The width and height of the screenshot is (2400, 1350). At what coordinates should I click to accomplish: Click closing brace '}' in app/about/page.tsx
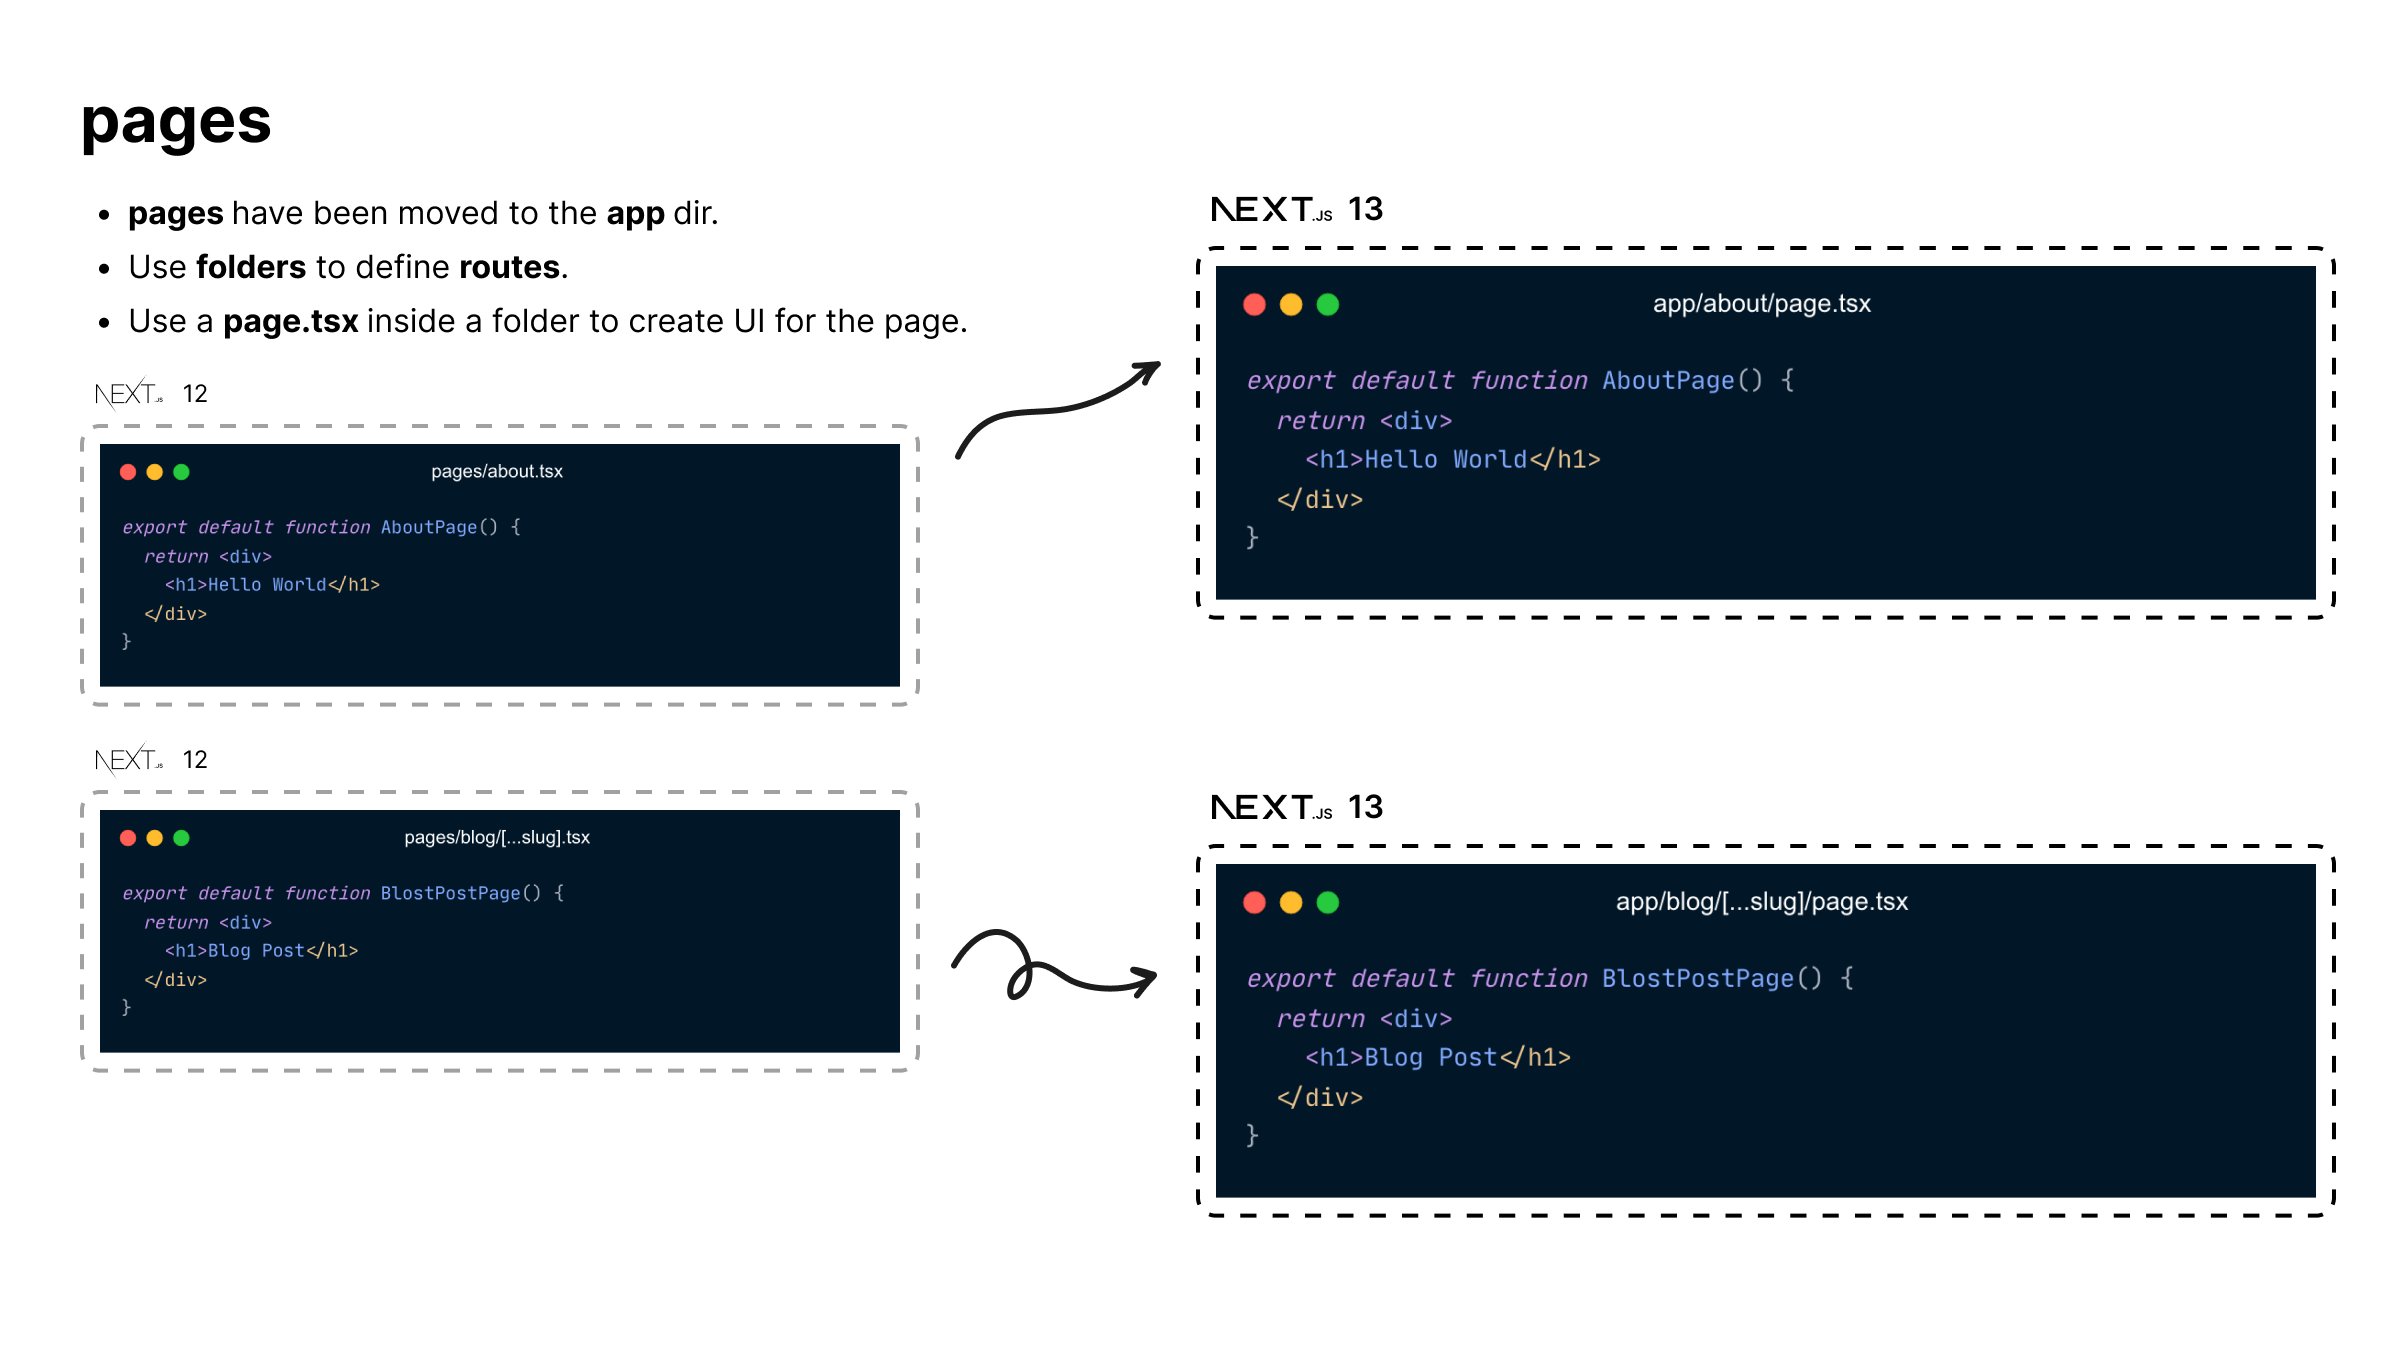click(1252, 537)
